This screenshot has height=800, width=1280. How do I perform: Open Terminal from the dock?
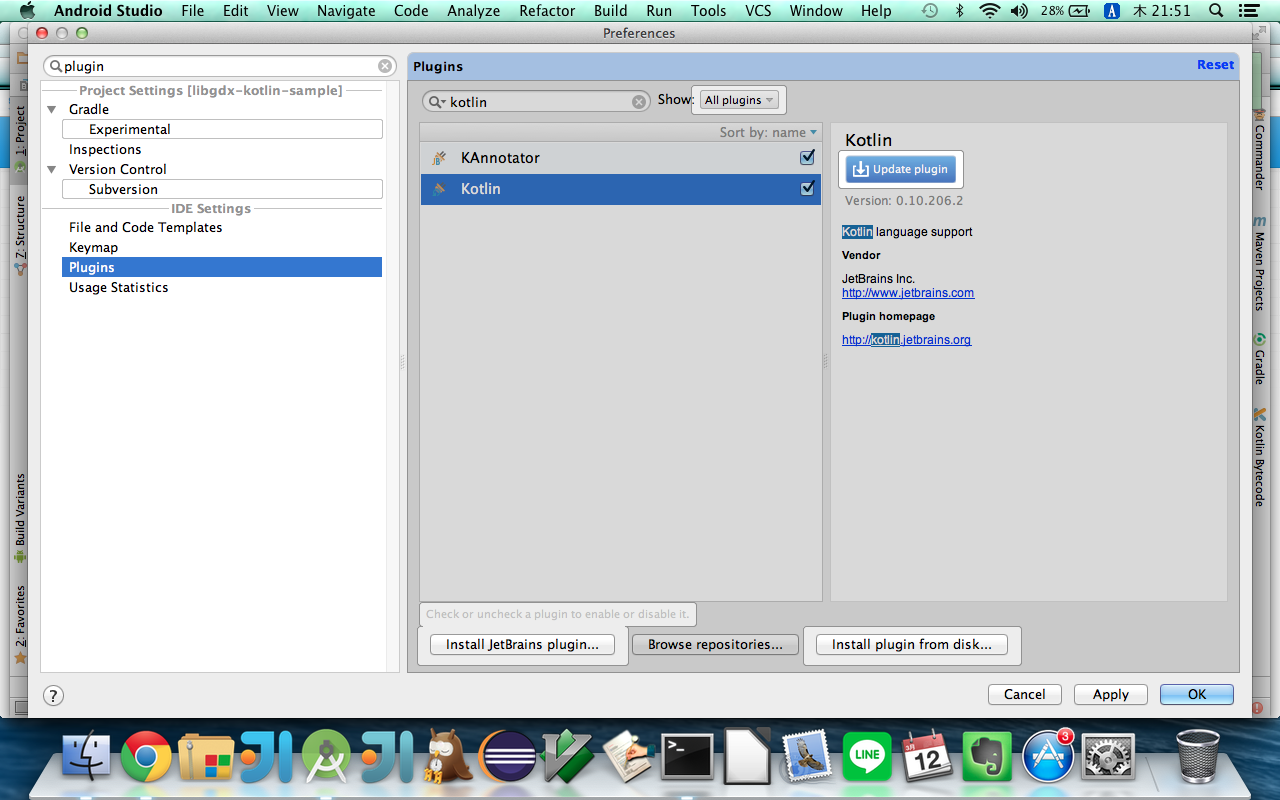pos(687,757)
